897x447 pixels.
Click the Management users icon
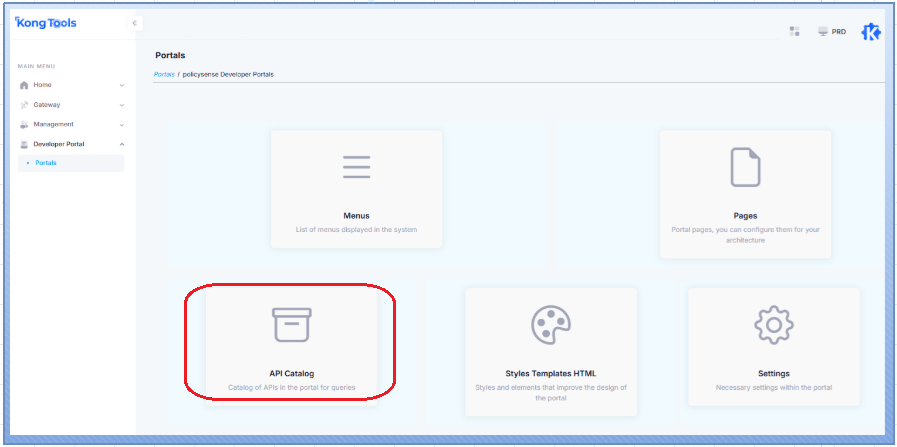tap(24, 125)
